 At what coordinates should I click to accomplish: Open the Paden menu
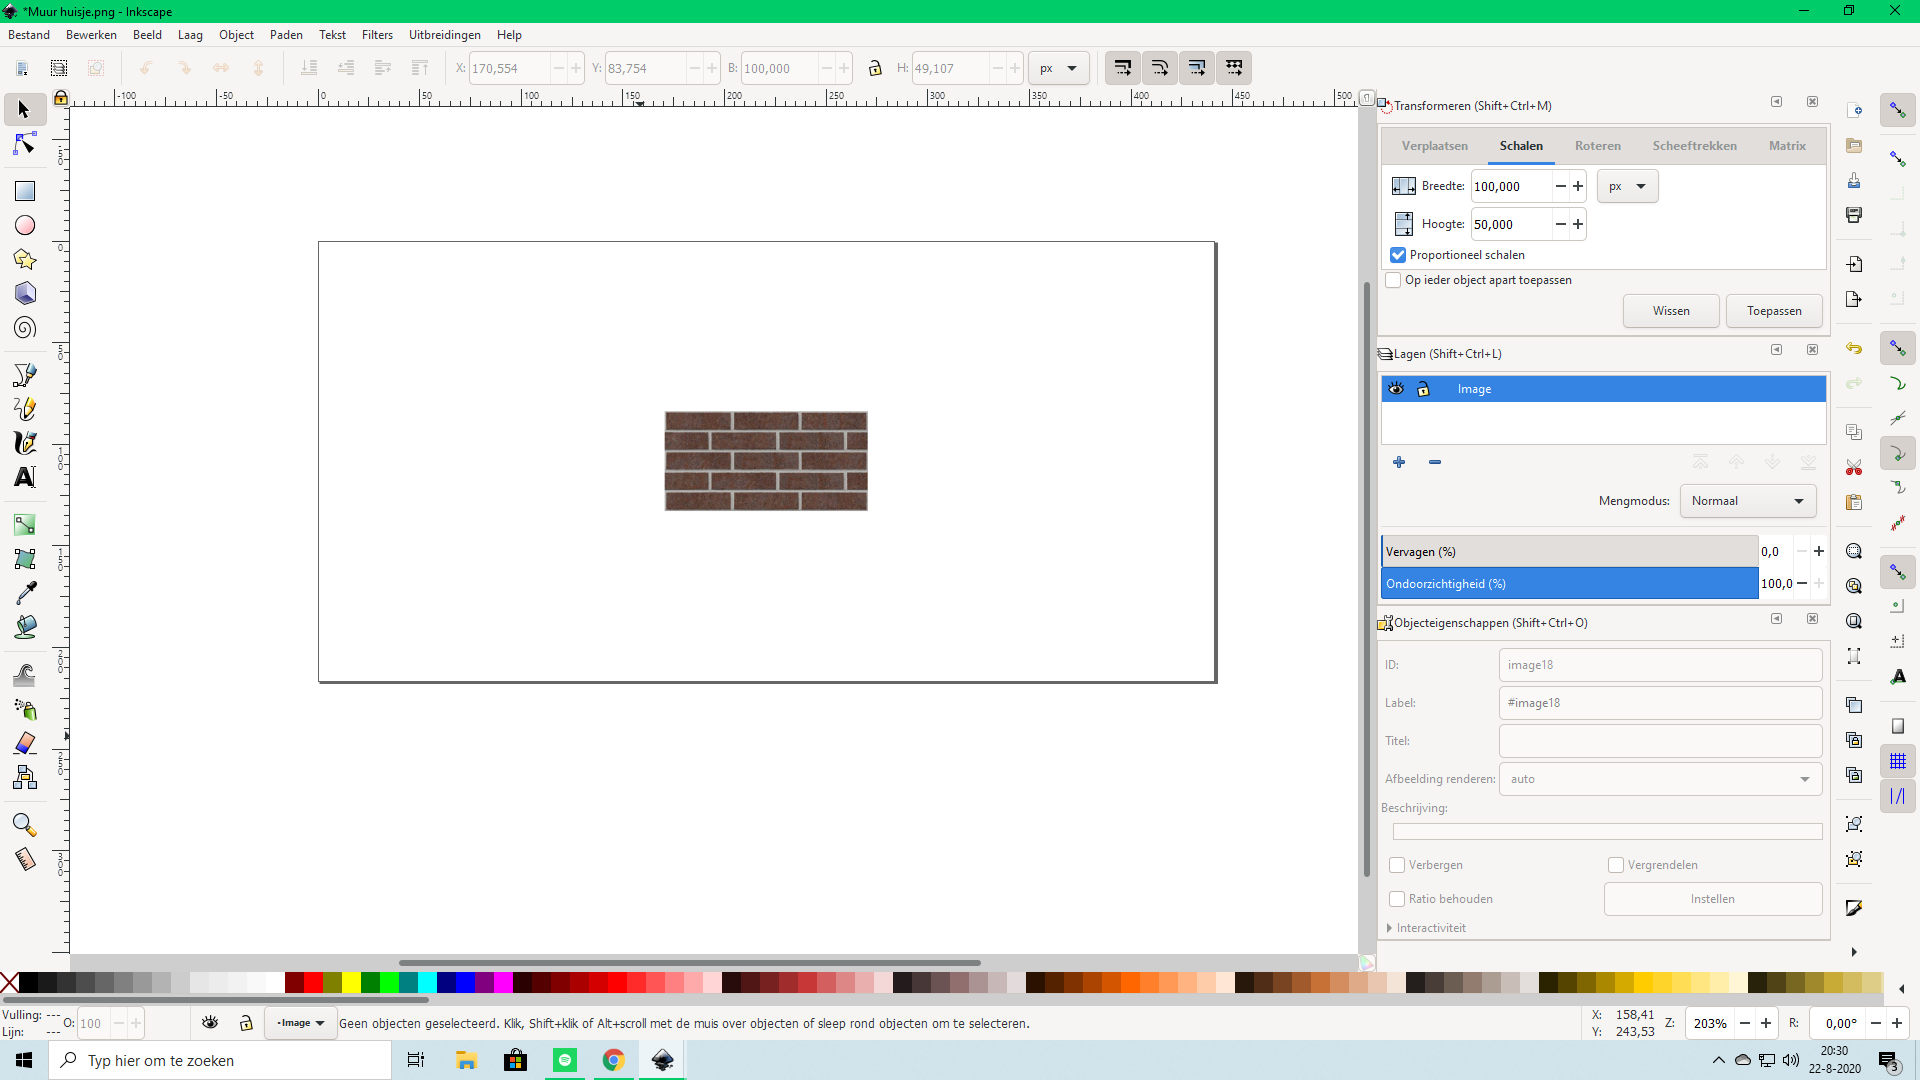pos(286,35)
